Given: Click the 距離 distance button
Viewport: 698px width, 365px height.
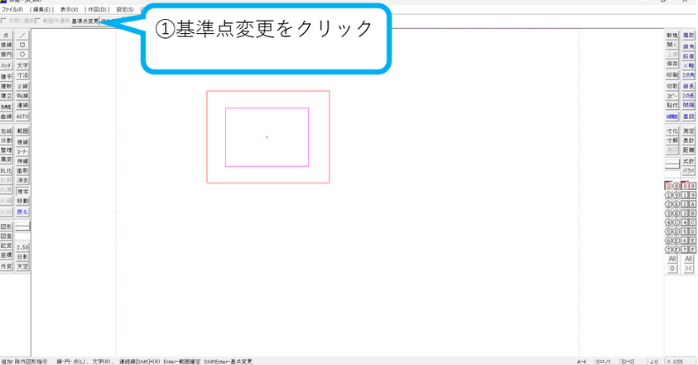Looking at the screenshot, I should (689, 150).
